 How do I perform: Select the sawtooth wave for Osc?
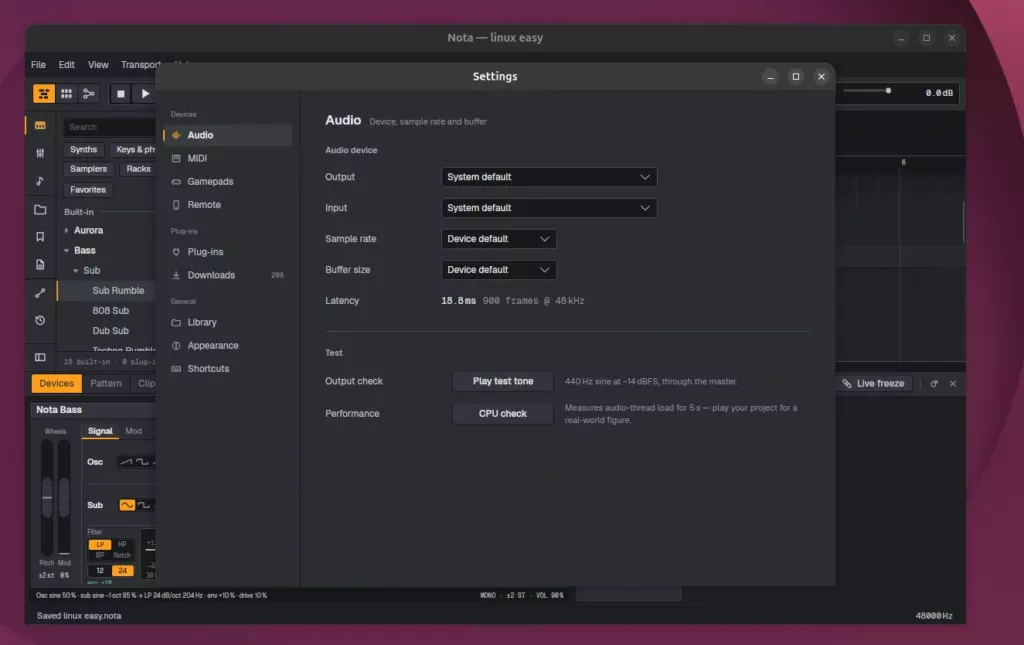point(126,462)
